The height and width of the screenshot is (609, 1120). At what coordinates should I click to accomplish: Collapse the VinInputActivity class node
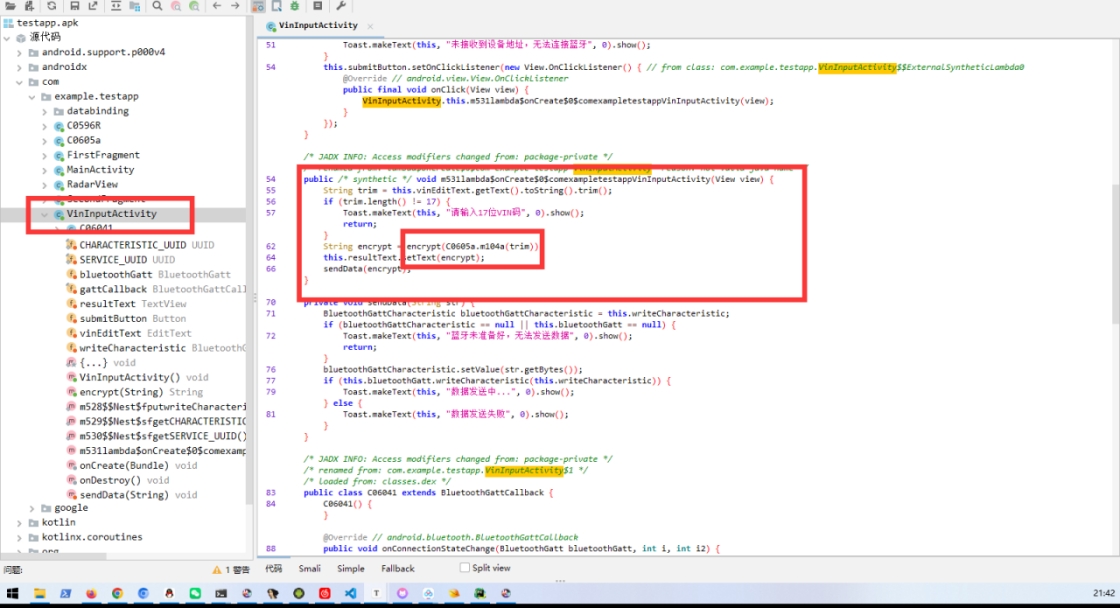[x=44, y=214]
